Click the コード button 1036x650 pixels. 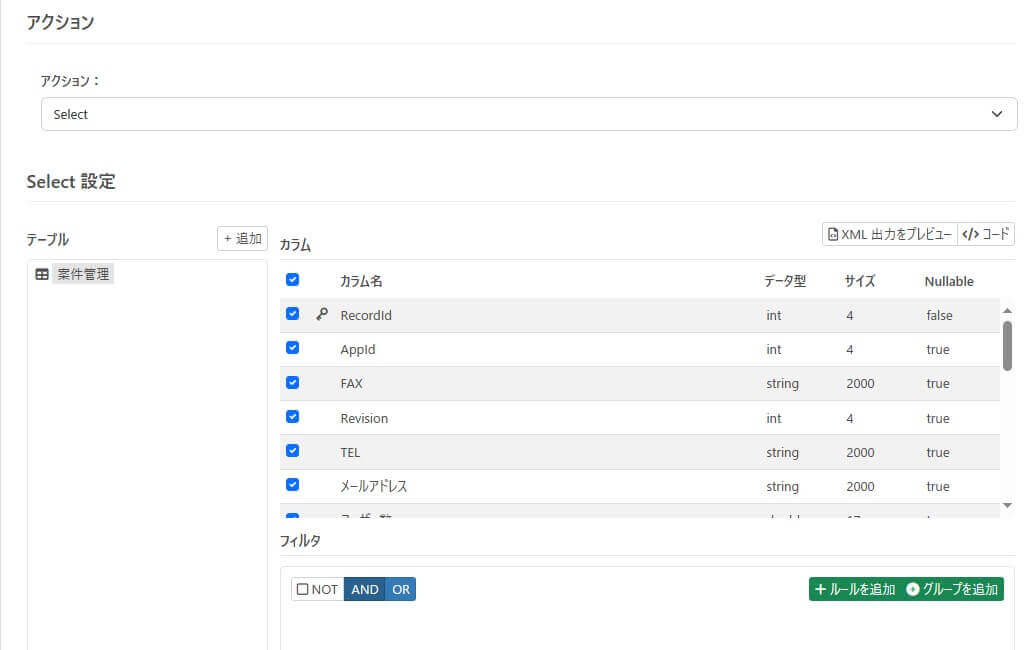coord(985,235)
